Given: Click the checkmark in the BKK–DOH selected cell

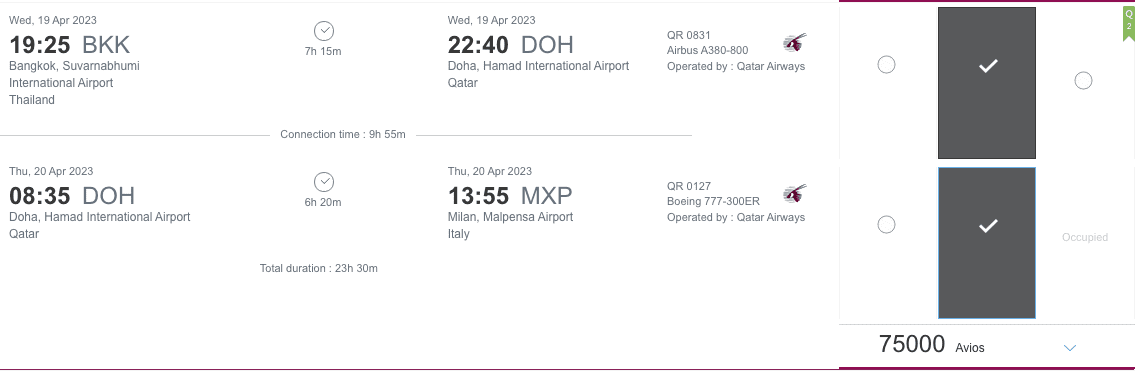Looking at the screenshot, I should [x=988, y=66].
